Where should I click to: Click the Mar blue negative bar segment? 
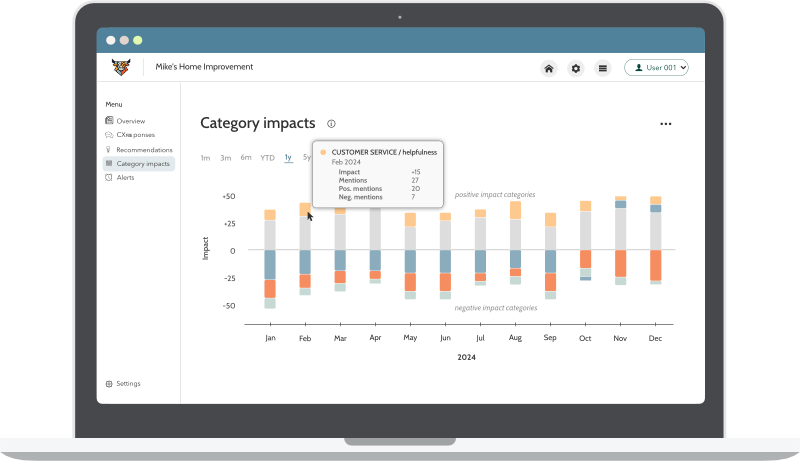pos(340,260)
